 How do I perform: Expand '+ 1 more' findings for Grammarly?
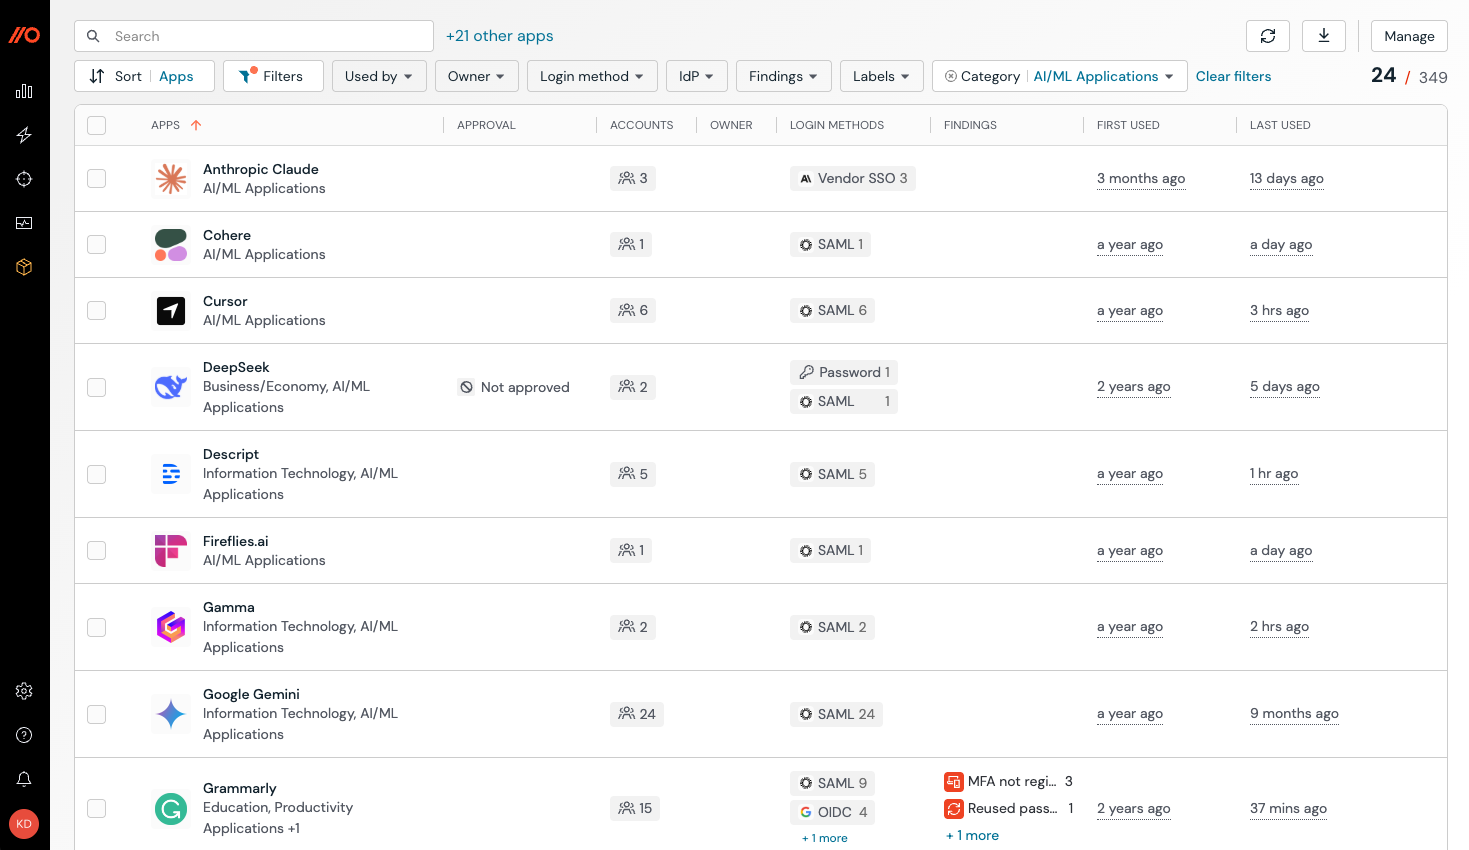coord(972,836)
